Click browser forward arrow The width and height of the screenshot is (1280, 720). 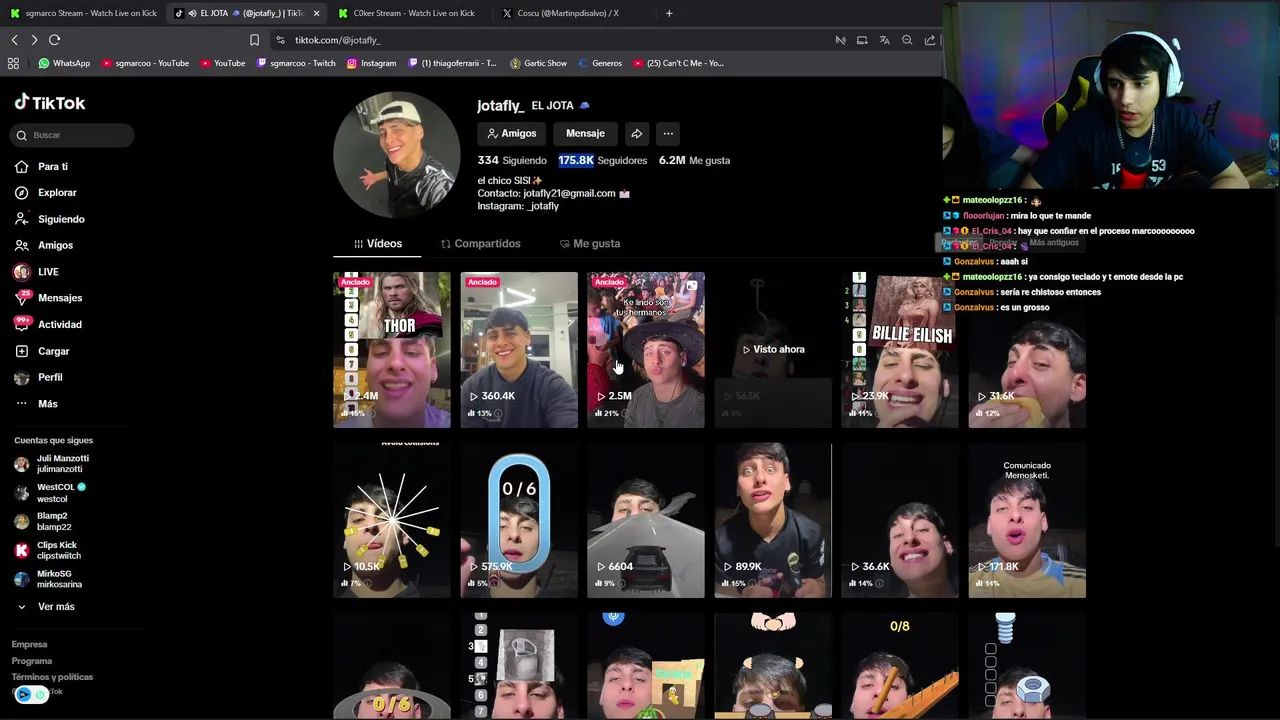(x=34, y=40)
